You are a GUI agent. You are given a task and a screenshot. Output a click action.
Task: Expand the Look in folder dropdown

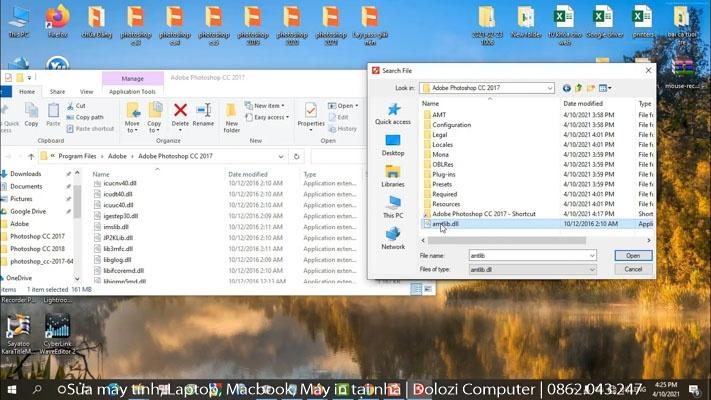(x=549, y=88)
